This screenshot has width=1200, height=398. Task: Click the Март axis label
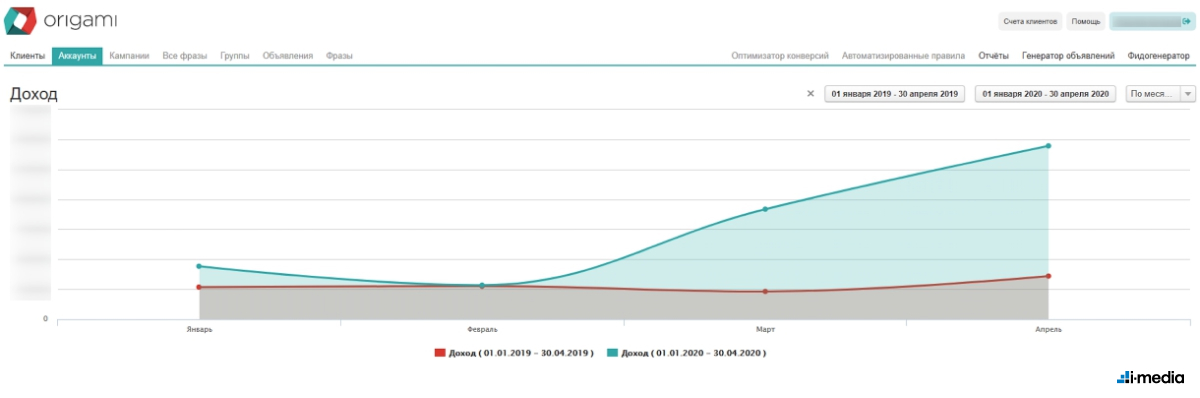765,329
